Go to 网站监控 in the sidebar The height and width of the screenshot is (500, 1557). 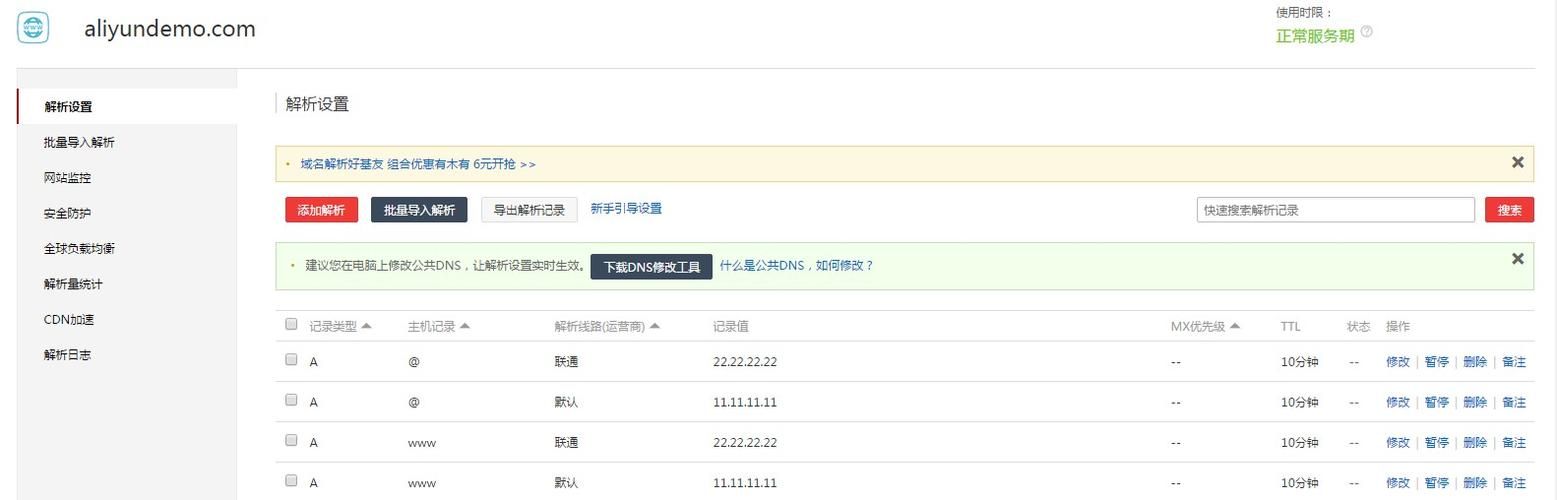pos(67,178)
